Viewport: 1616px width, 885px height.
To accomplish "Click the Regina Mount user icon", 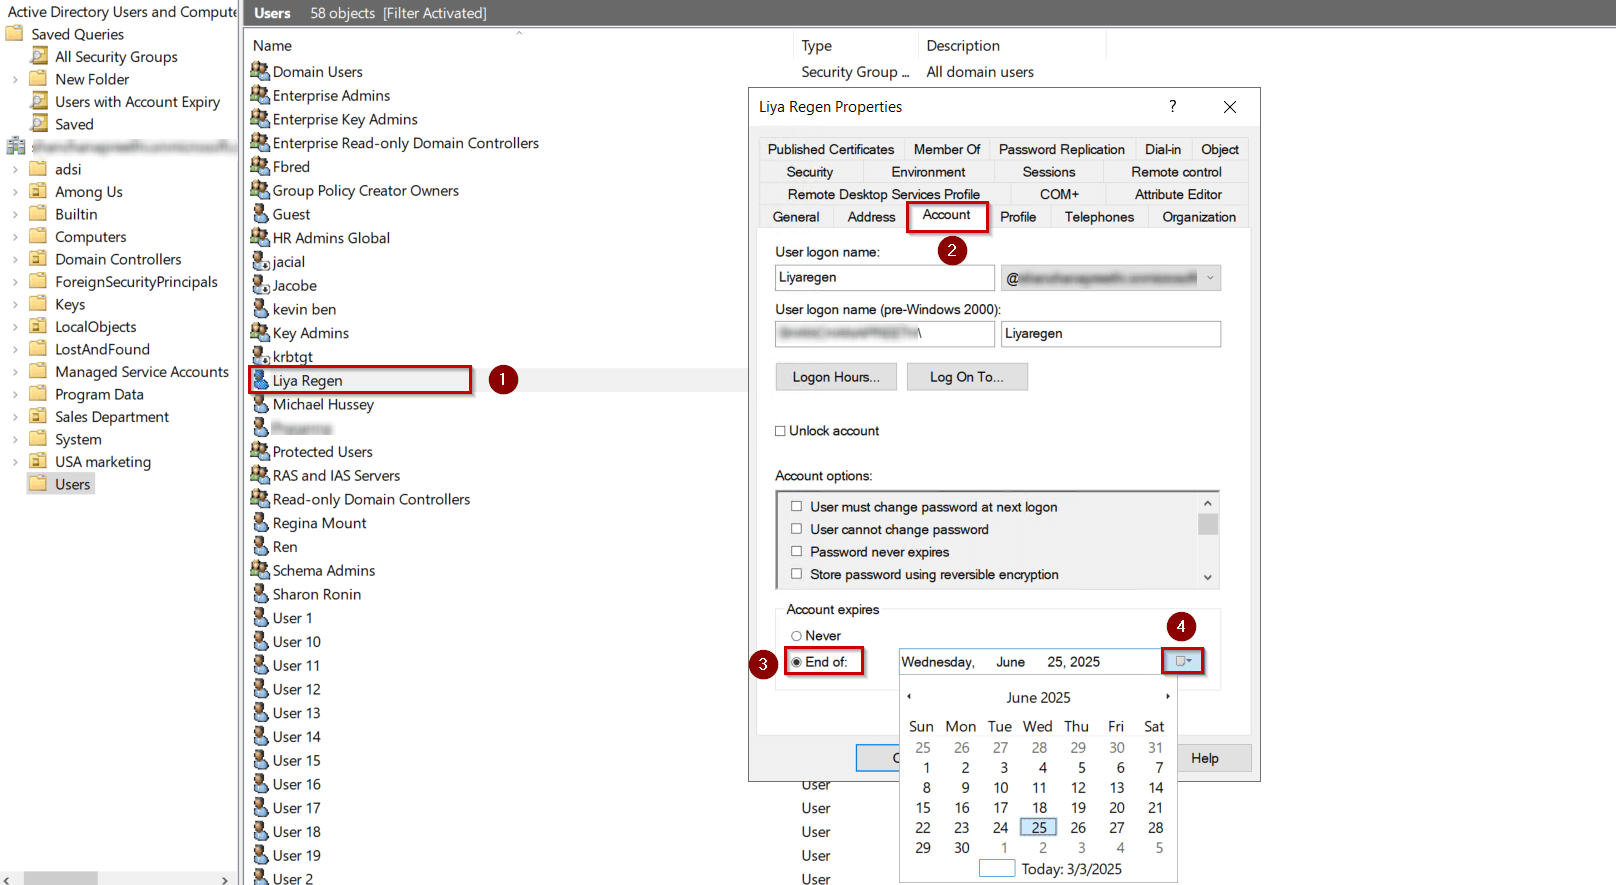I will click(260, 523).
